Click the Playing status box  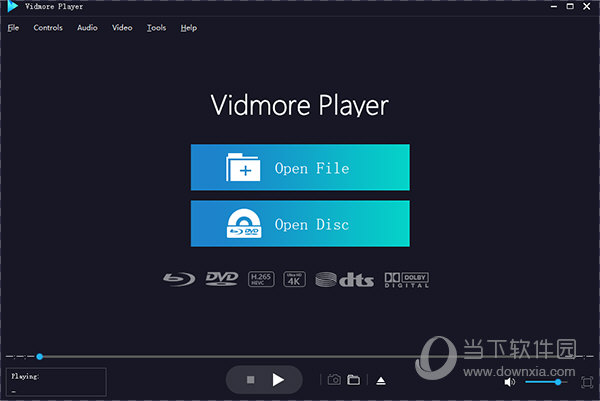pos(56,381)
